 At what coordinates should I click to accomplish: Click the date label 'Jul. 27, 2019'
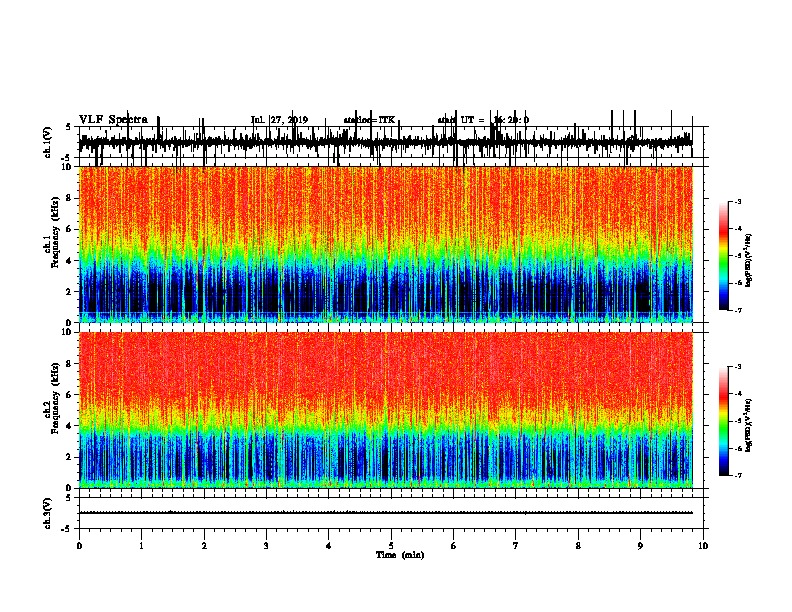coord(279,120)
